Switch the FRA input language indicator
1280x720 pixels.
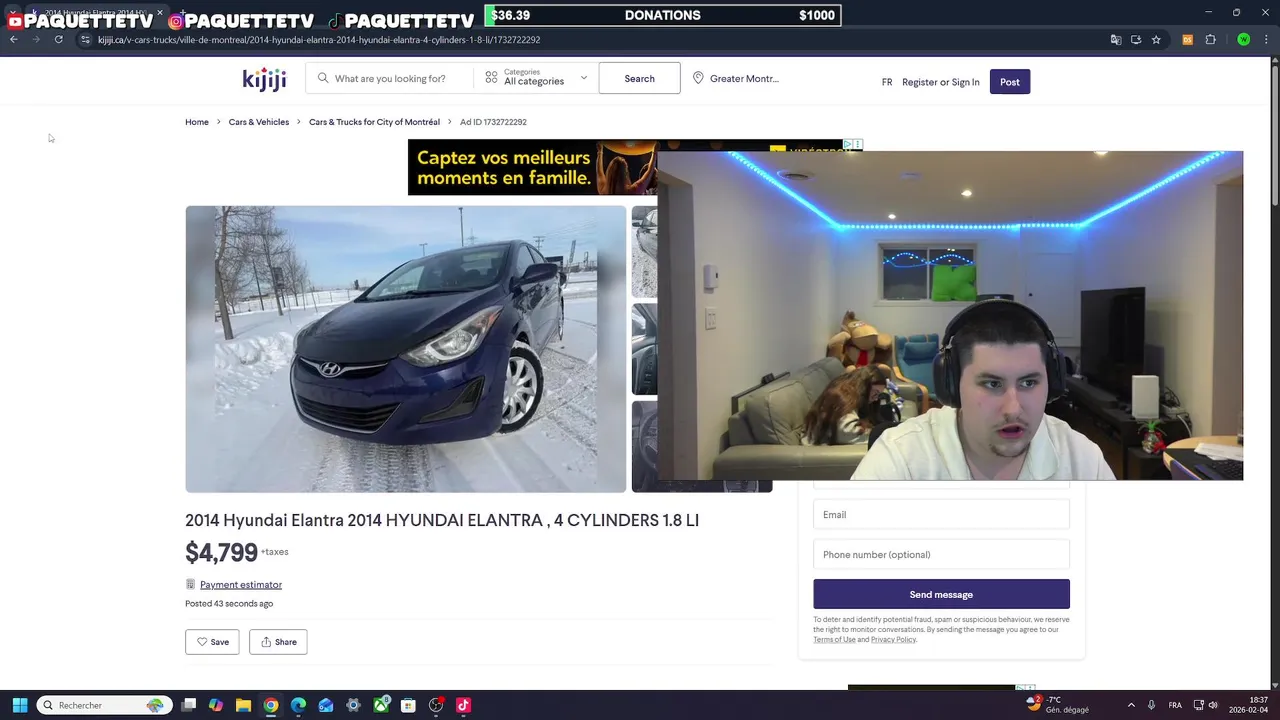point(1175,705)
